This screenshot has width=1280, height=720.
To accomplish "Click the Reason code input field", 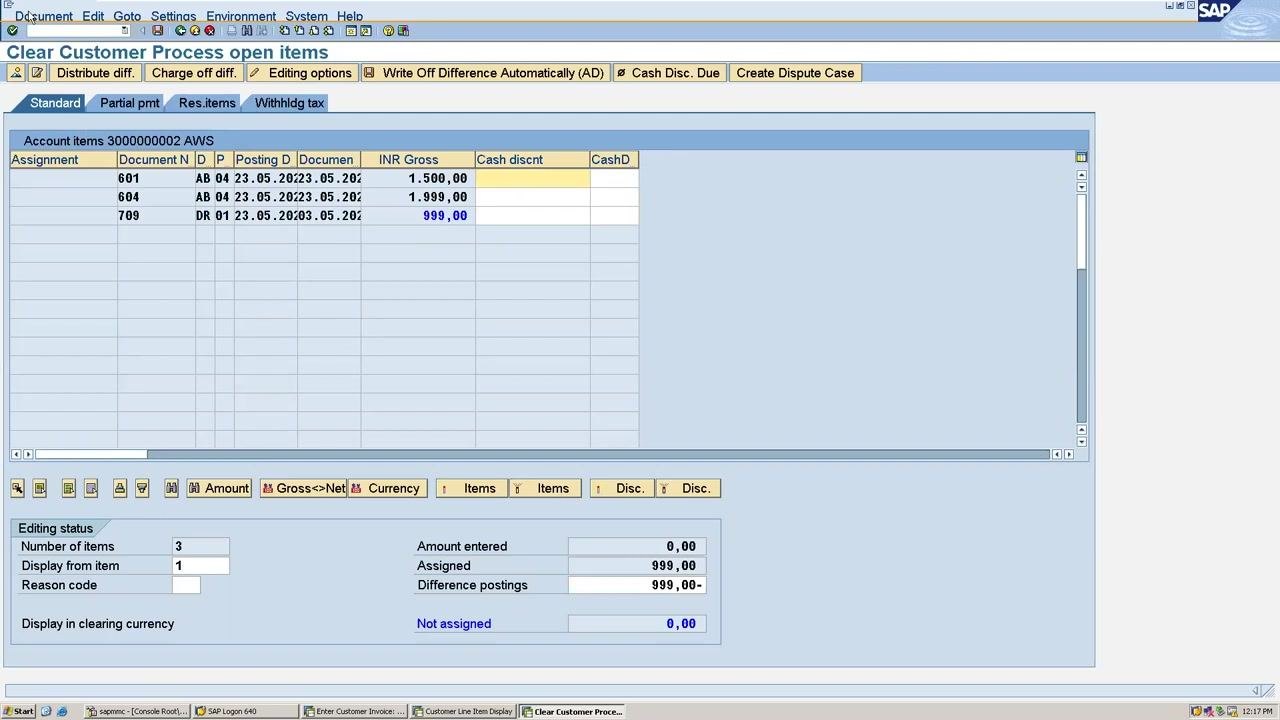I will tap(186, 585).
